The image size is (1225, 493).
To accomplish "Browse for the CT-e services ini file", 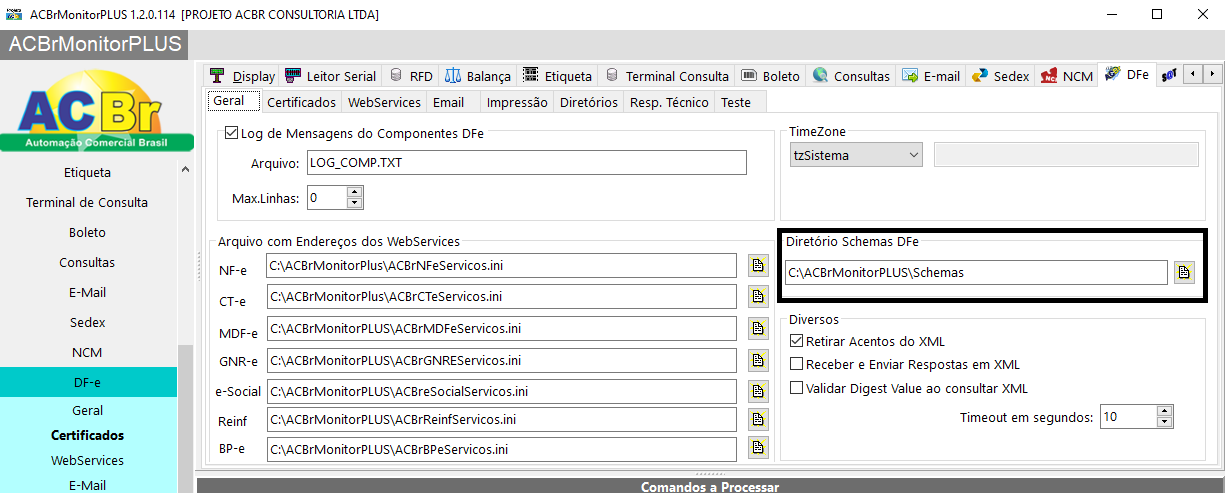I will click(x=758, y=297).
